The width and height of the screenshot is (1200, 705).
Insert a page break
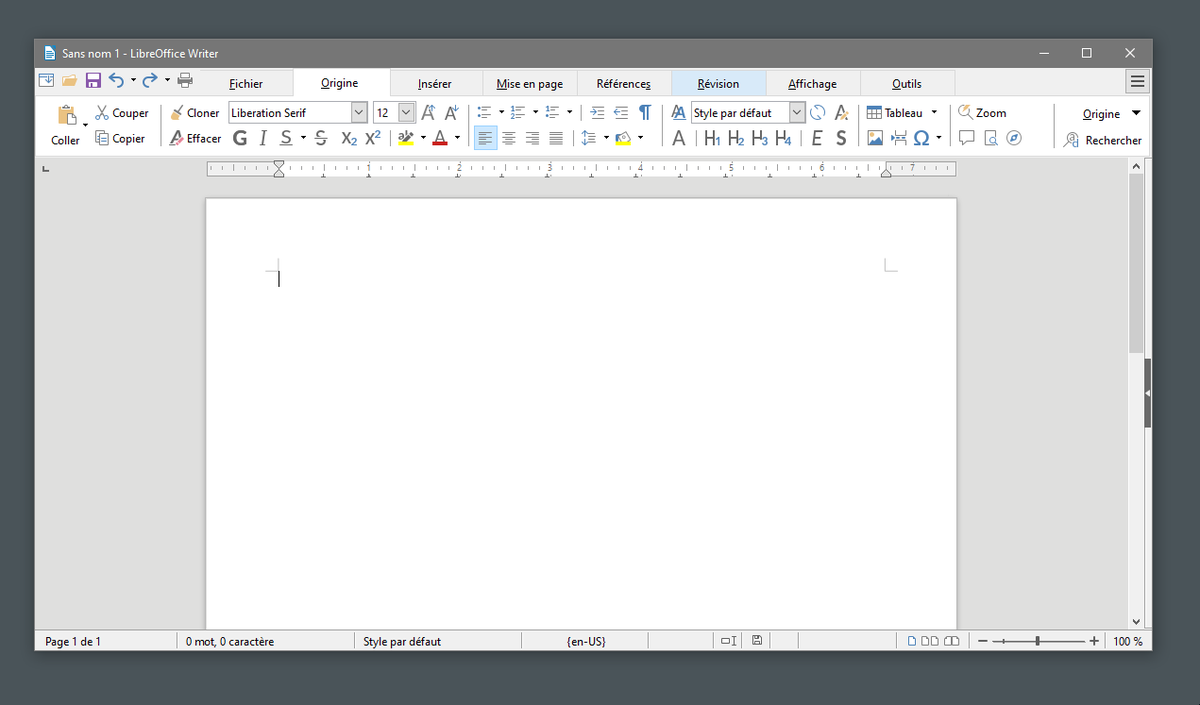coord(898,138)
